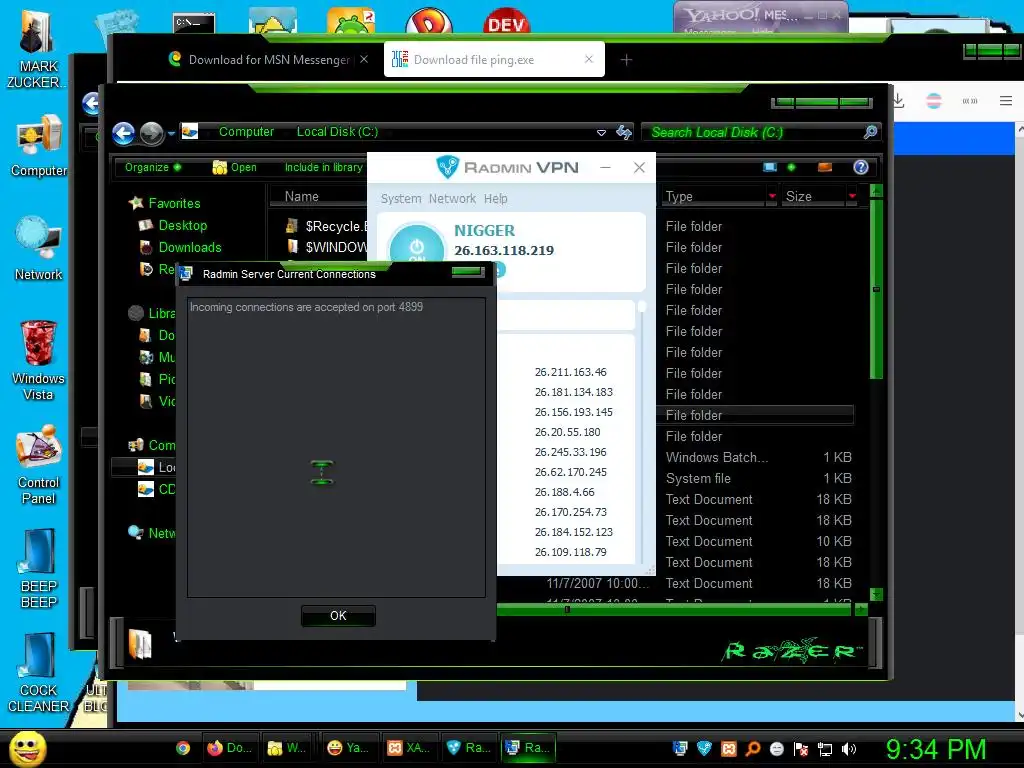This screenshot has width=1024, height=768.
Task: Open the Radmin VPN Help menu
Action: click(496, 199)
